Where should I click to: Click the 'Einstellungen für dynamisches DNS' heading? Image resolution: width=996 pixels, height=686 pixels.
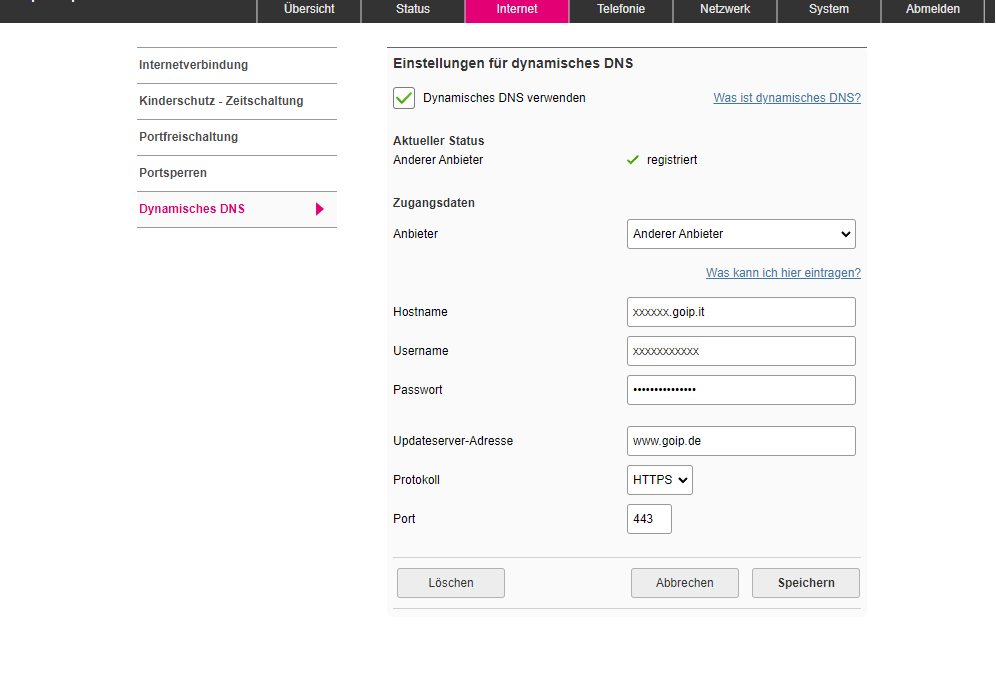tap(513, 64)
